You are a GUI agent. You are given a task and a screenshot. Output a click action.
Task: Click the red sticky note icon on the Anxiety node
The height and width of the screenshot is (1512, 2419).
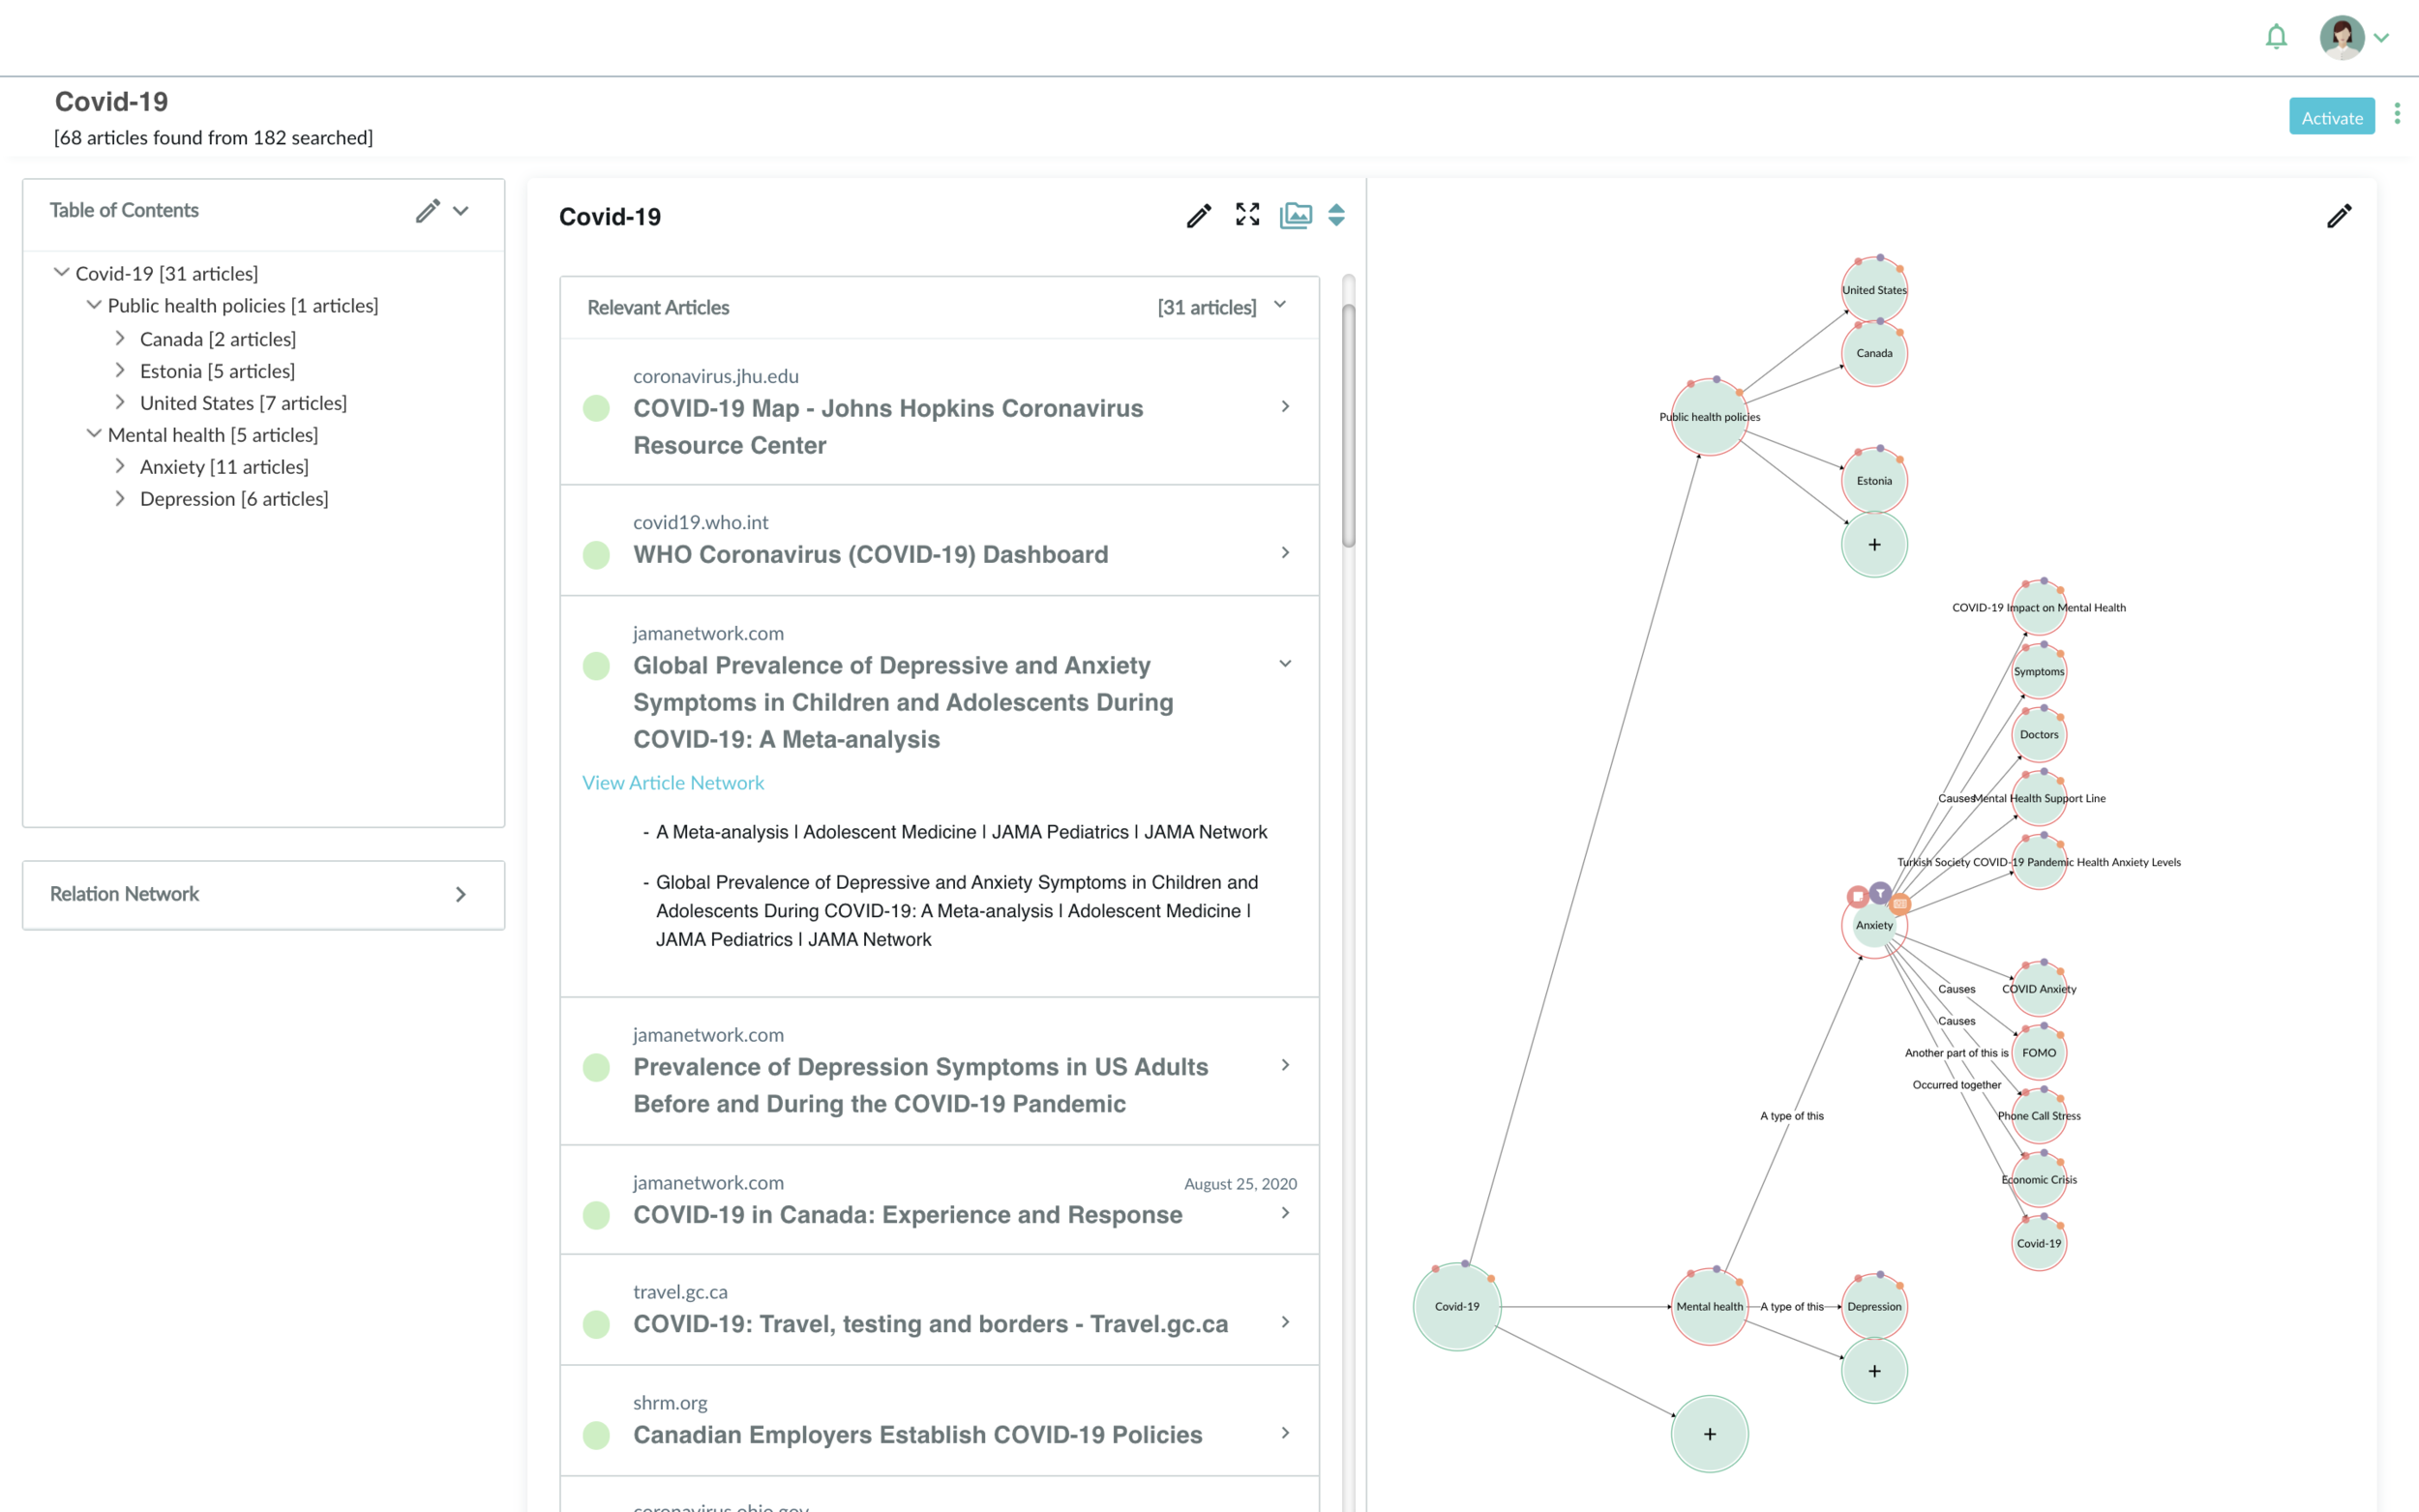tap(1857, 896)
